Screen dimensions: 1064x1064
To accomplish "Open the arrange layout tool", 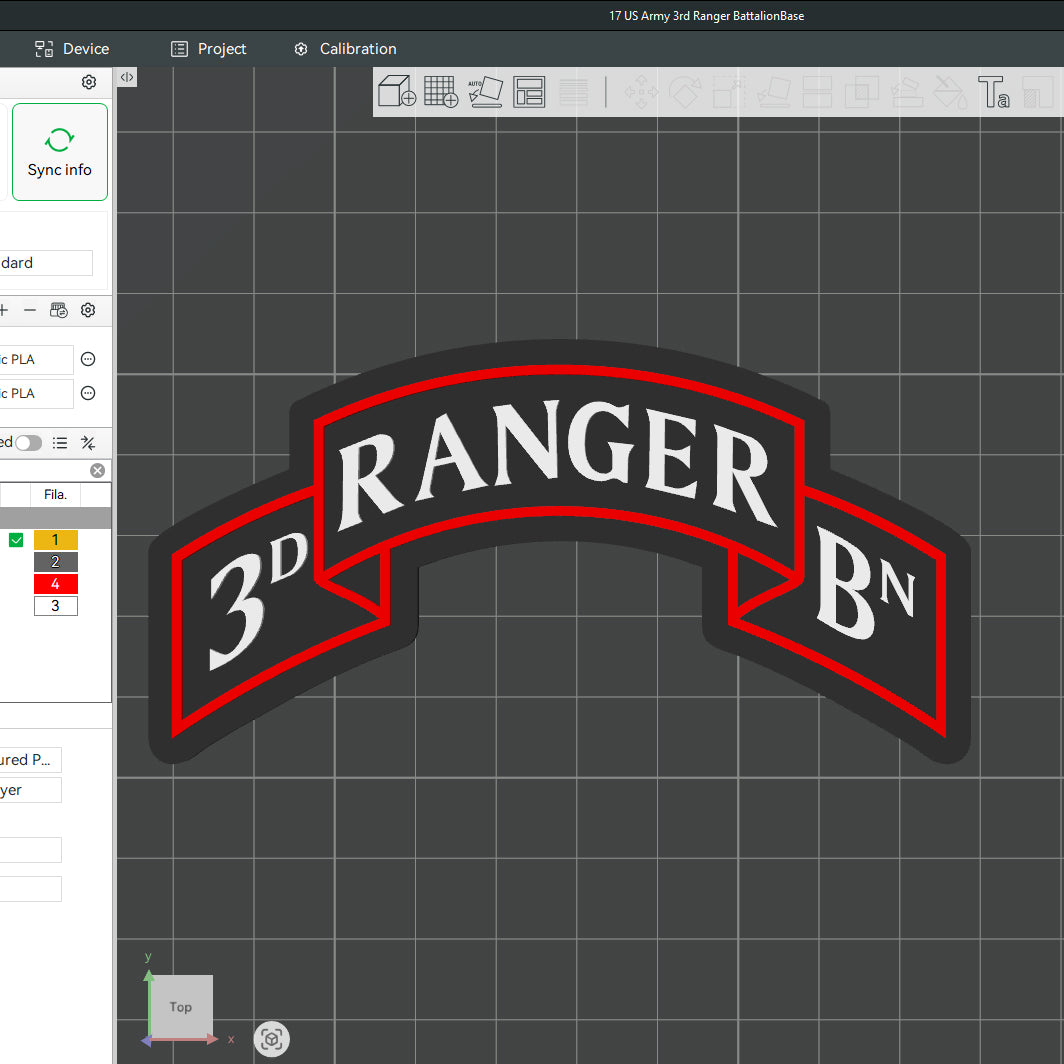I will 529,91.
